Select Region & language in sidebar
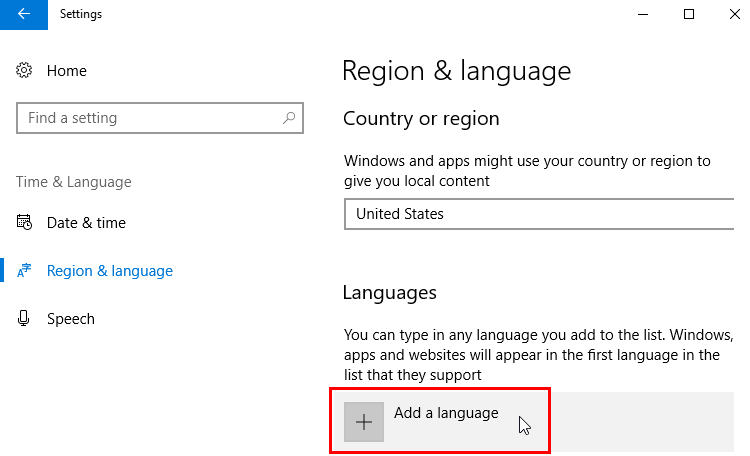 pyautogui.click(x=110, y=271)
